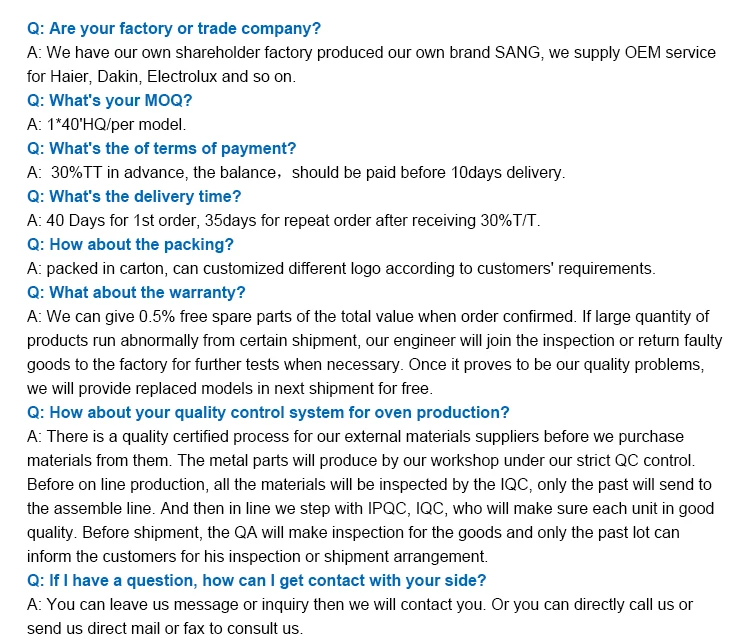Click the line starting "You can leave us message"

point(360,604)
